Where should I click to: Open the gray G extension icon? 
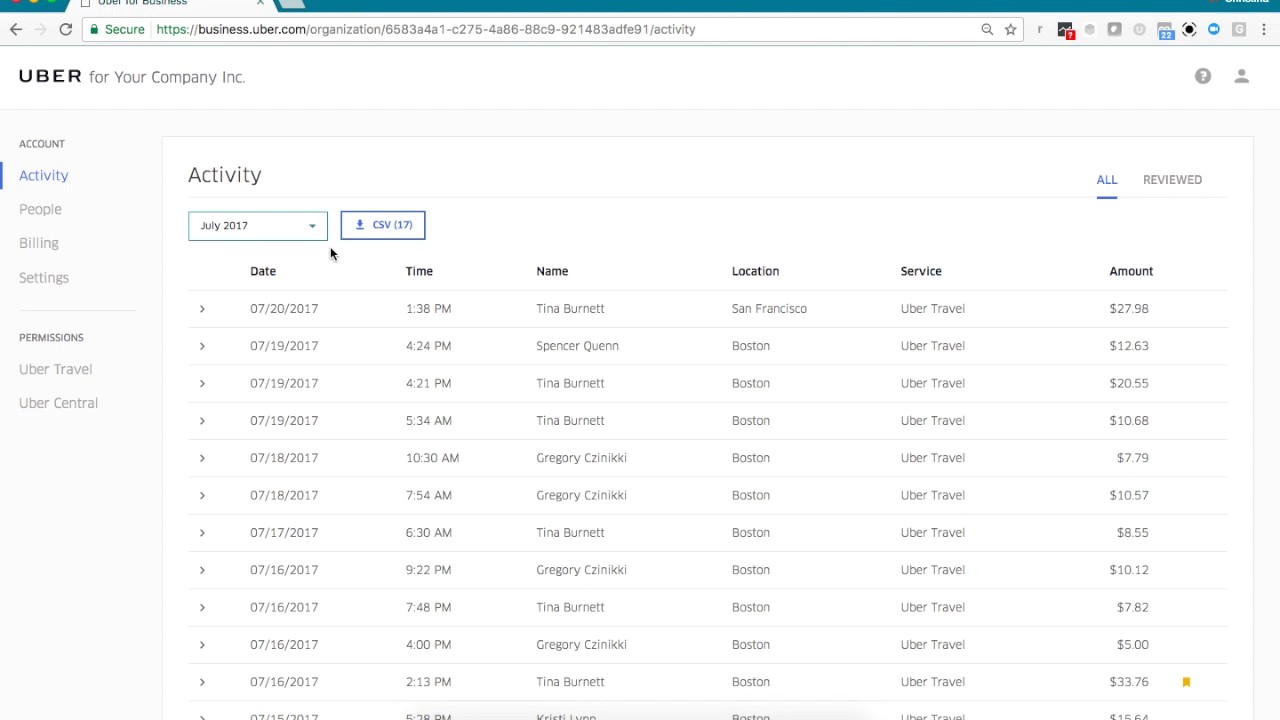click(x=1239, y=29)
